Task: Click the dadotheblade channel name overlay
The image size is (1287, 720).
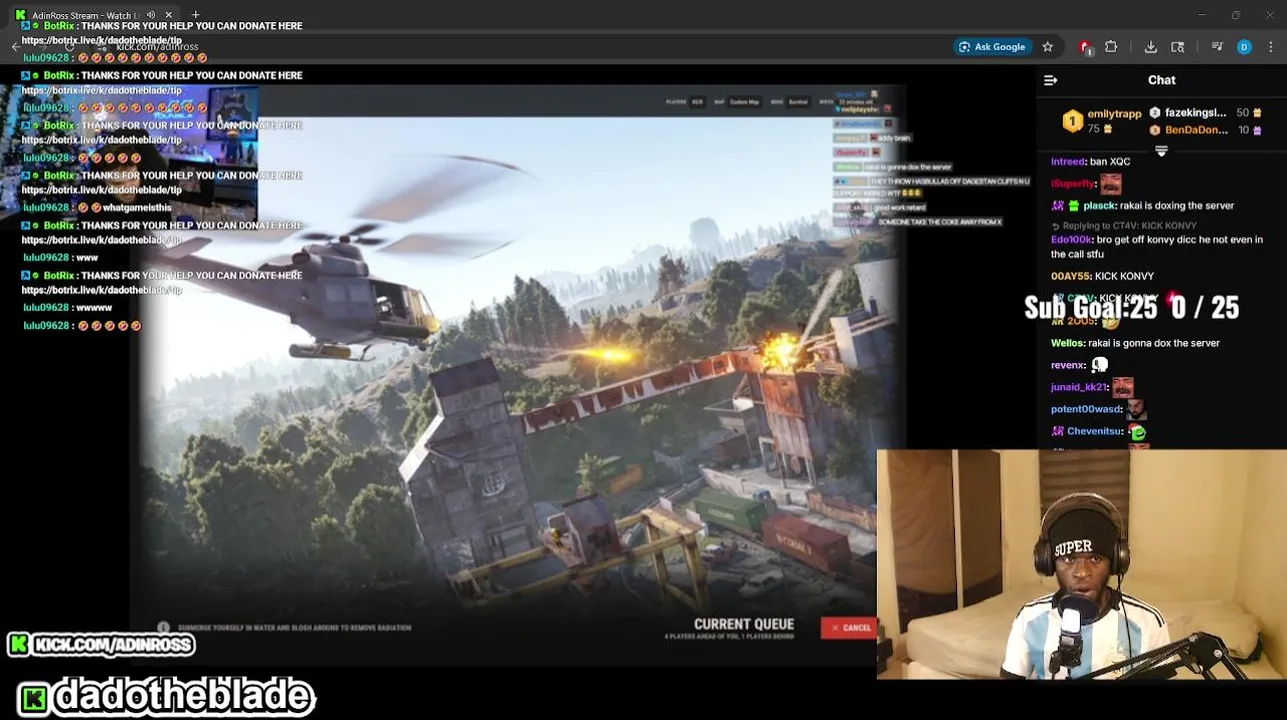Action: (167, 696)
